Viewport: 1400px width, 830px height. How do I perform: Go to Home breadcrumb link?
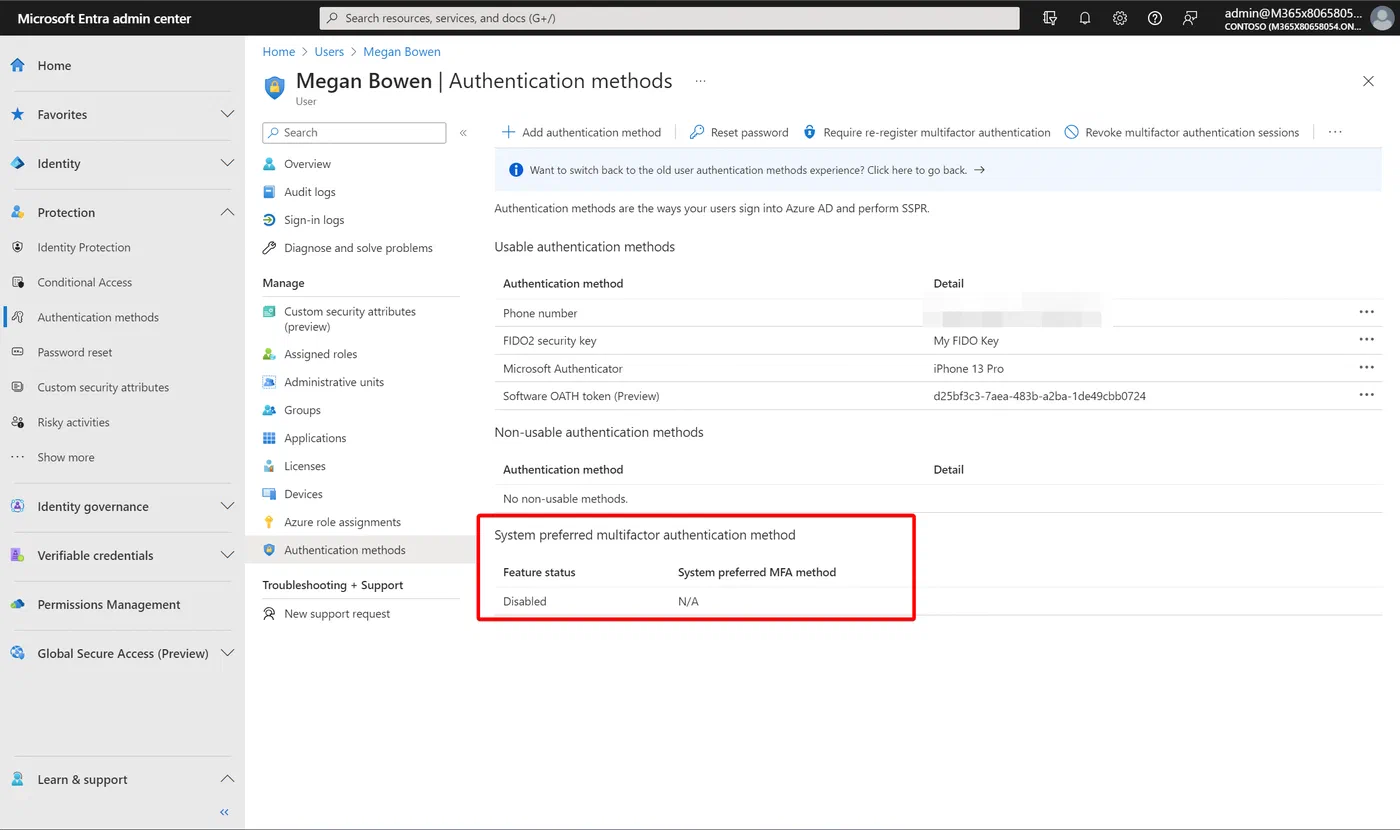[279, 52]
